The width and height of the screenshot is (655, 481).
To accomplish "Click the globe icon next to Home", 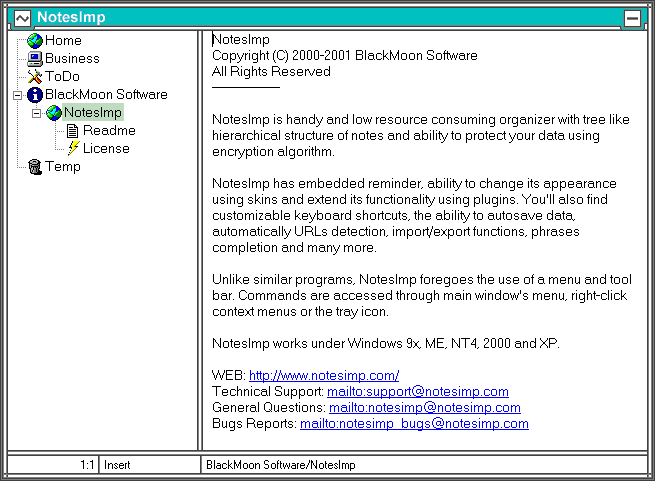I will pyautogui.click(x=35, y=41).
